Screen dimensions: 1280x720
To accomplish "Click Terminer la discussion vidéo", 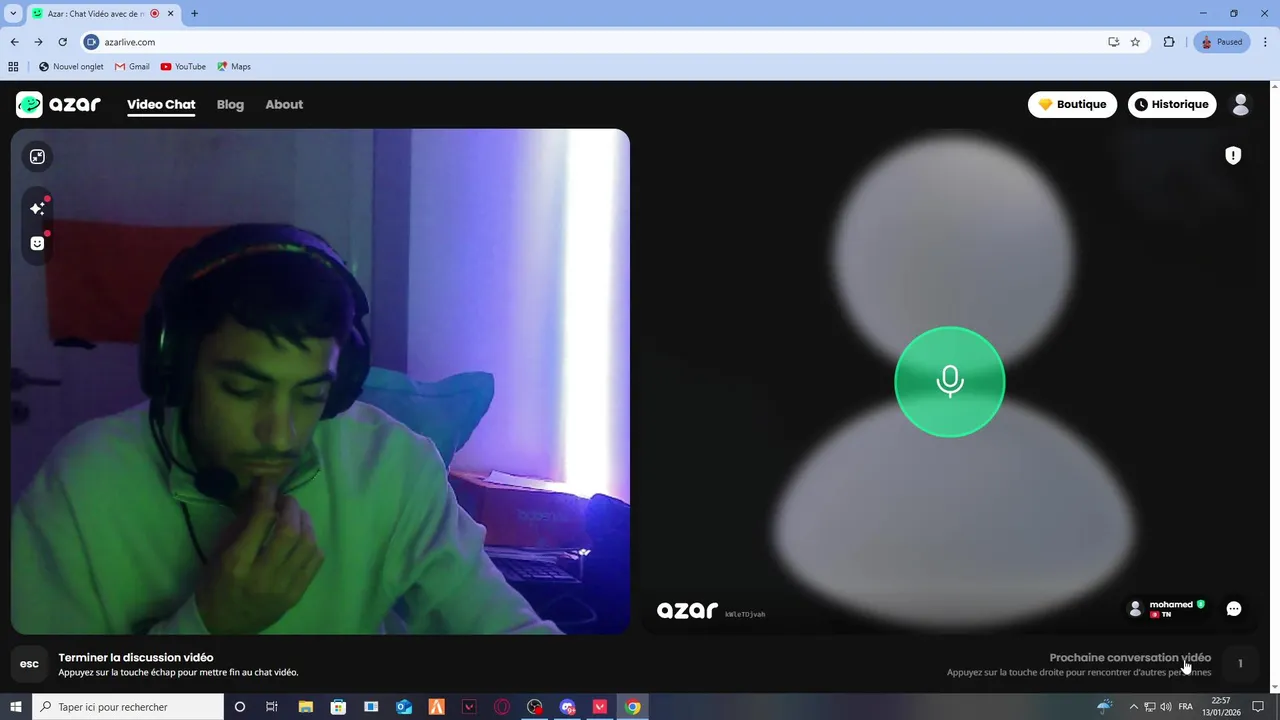I will [x=136, y=657].
